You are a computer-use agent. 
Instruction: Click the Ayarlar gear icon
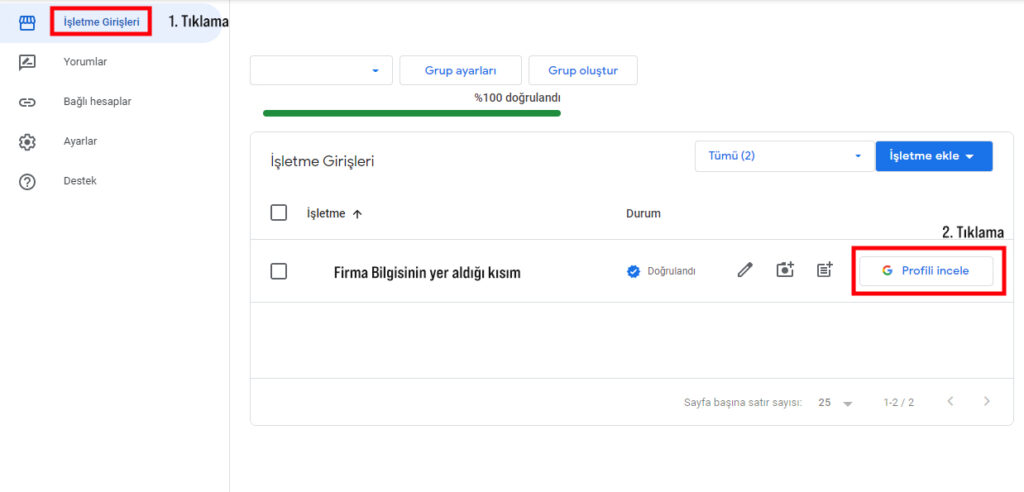(27, 142)
